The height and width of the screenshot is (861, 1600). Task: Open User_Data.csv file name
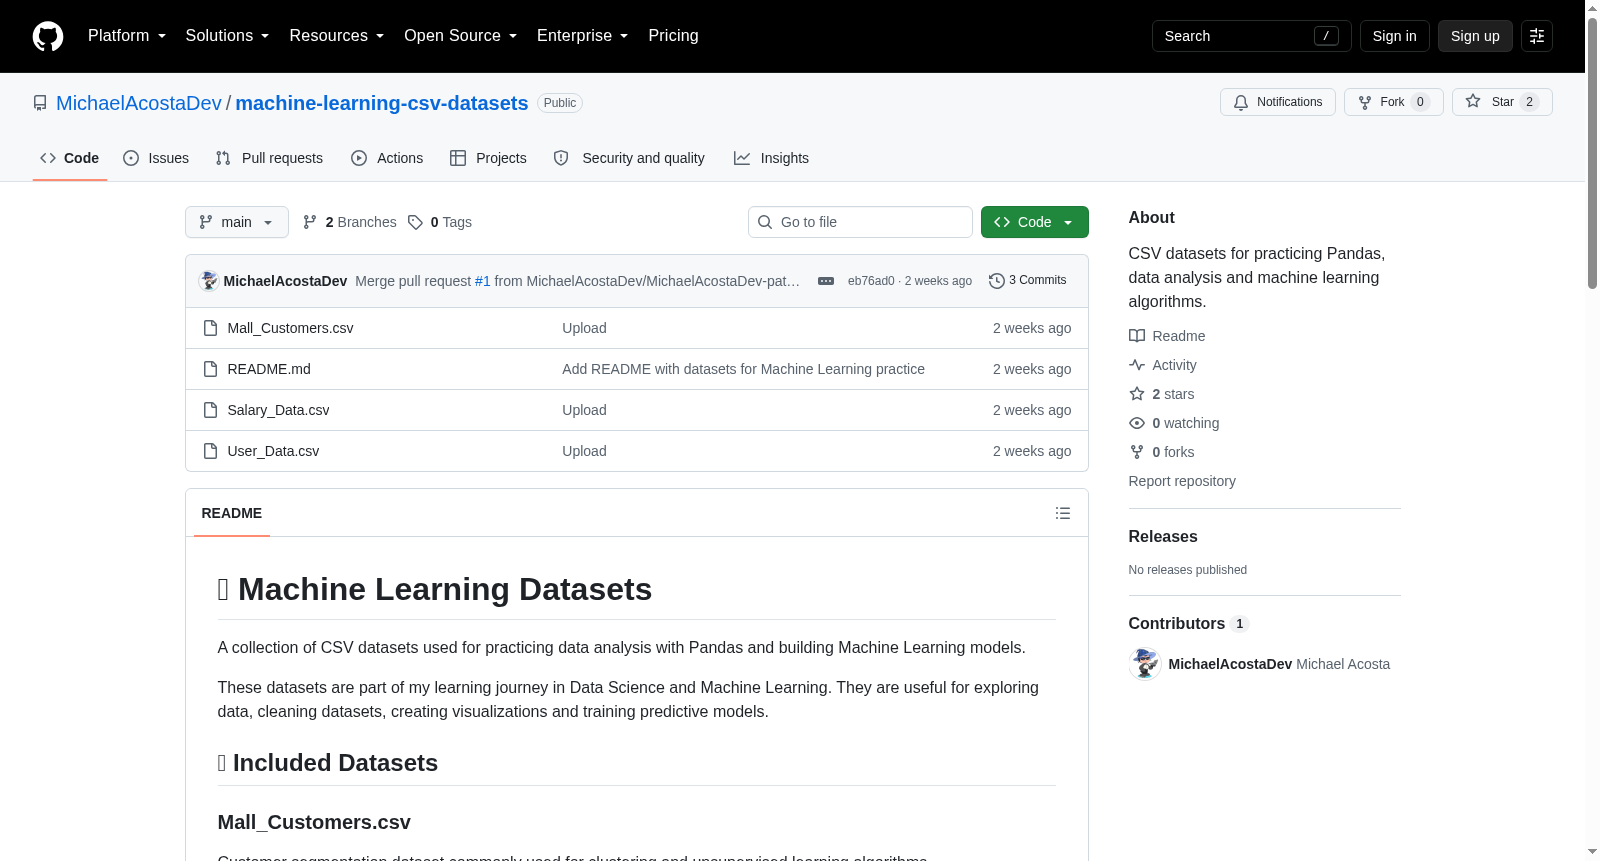click(x=273, y=451)
